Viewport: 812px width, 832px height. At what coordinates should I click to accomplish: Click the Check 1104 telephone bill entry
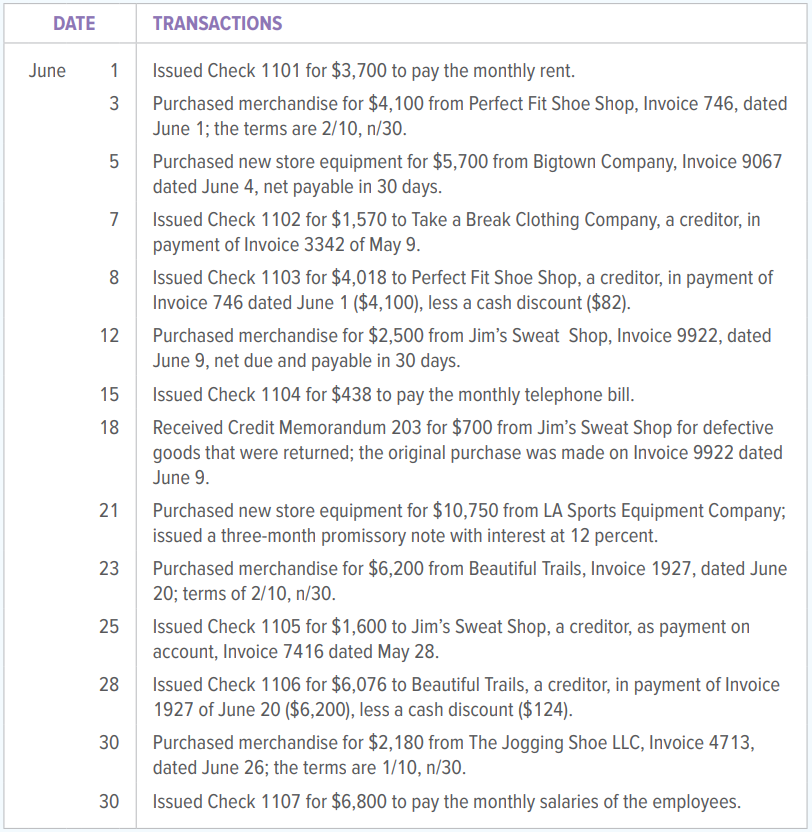pos(394,395)
